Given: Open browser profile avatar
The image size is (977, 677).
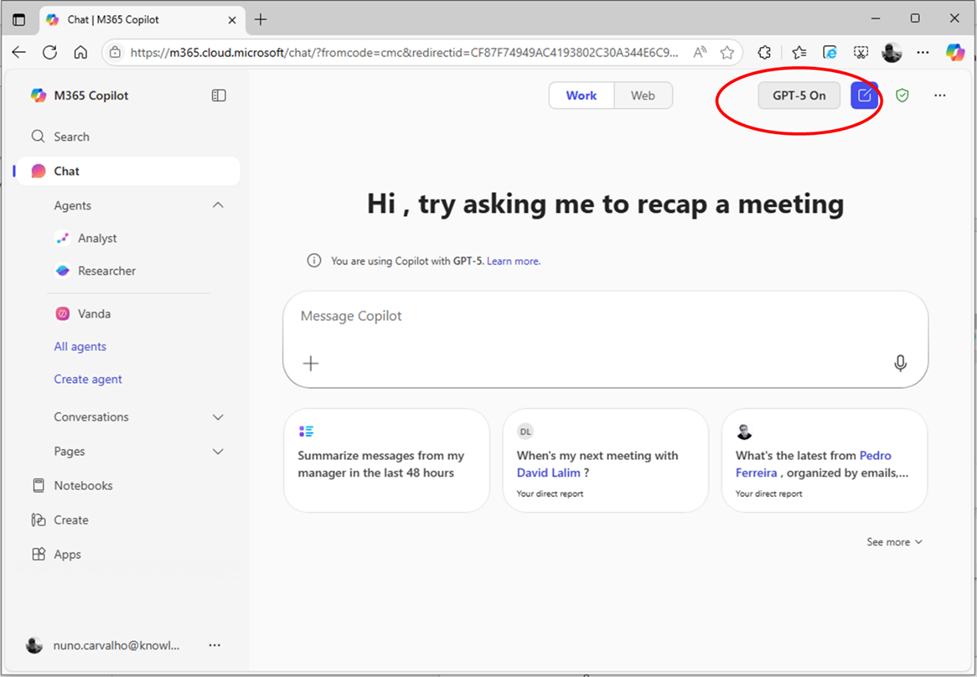Looking at the screenshot, I should pyautogui.click(x=892, y=52).
